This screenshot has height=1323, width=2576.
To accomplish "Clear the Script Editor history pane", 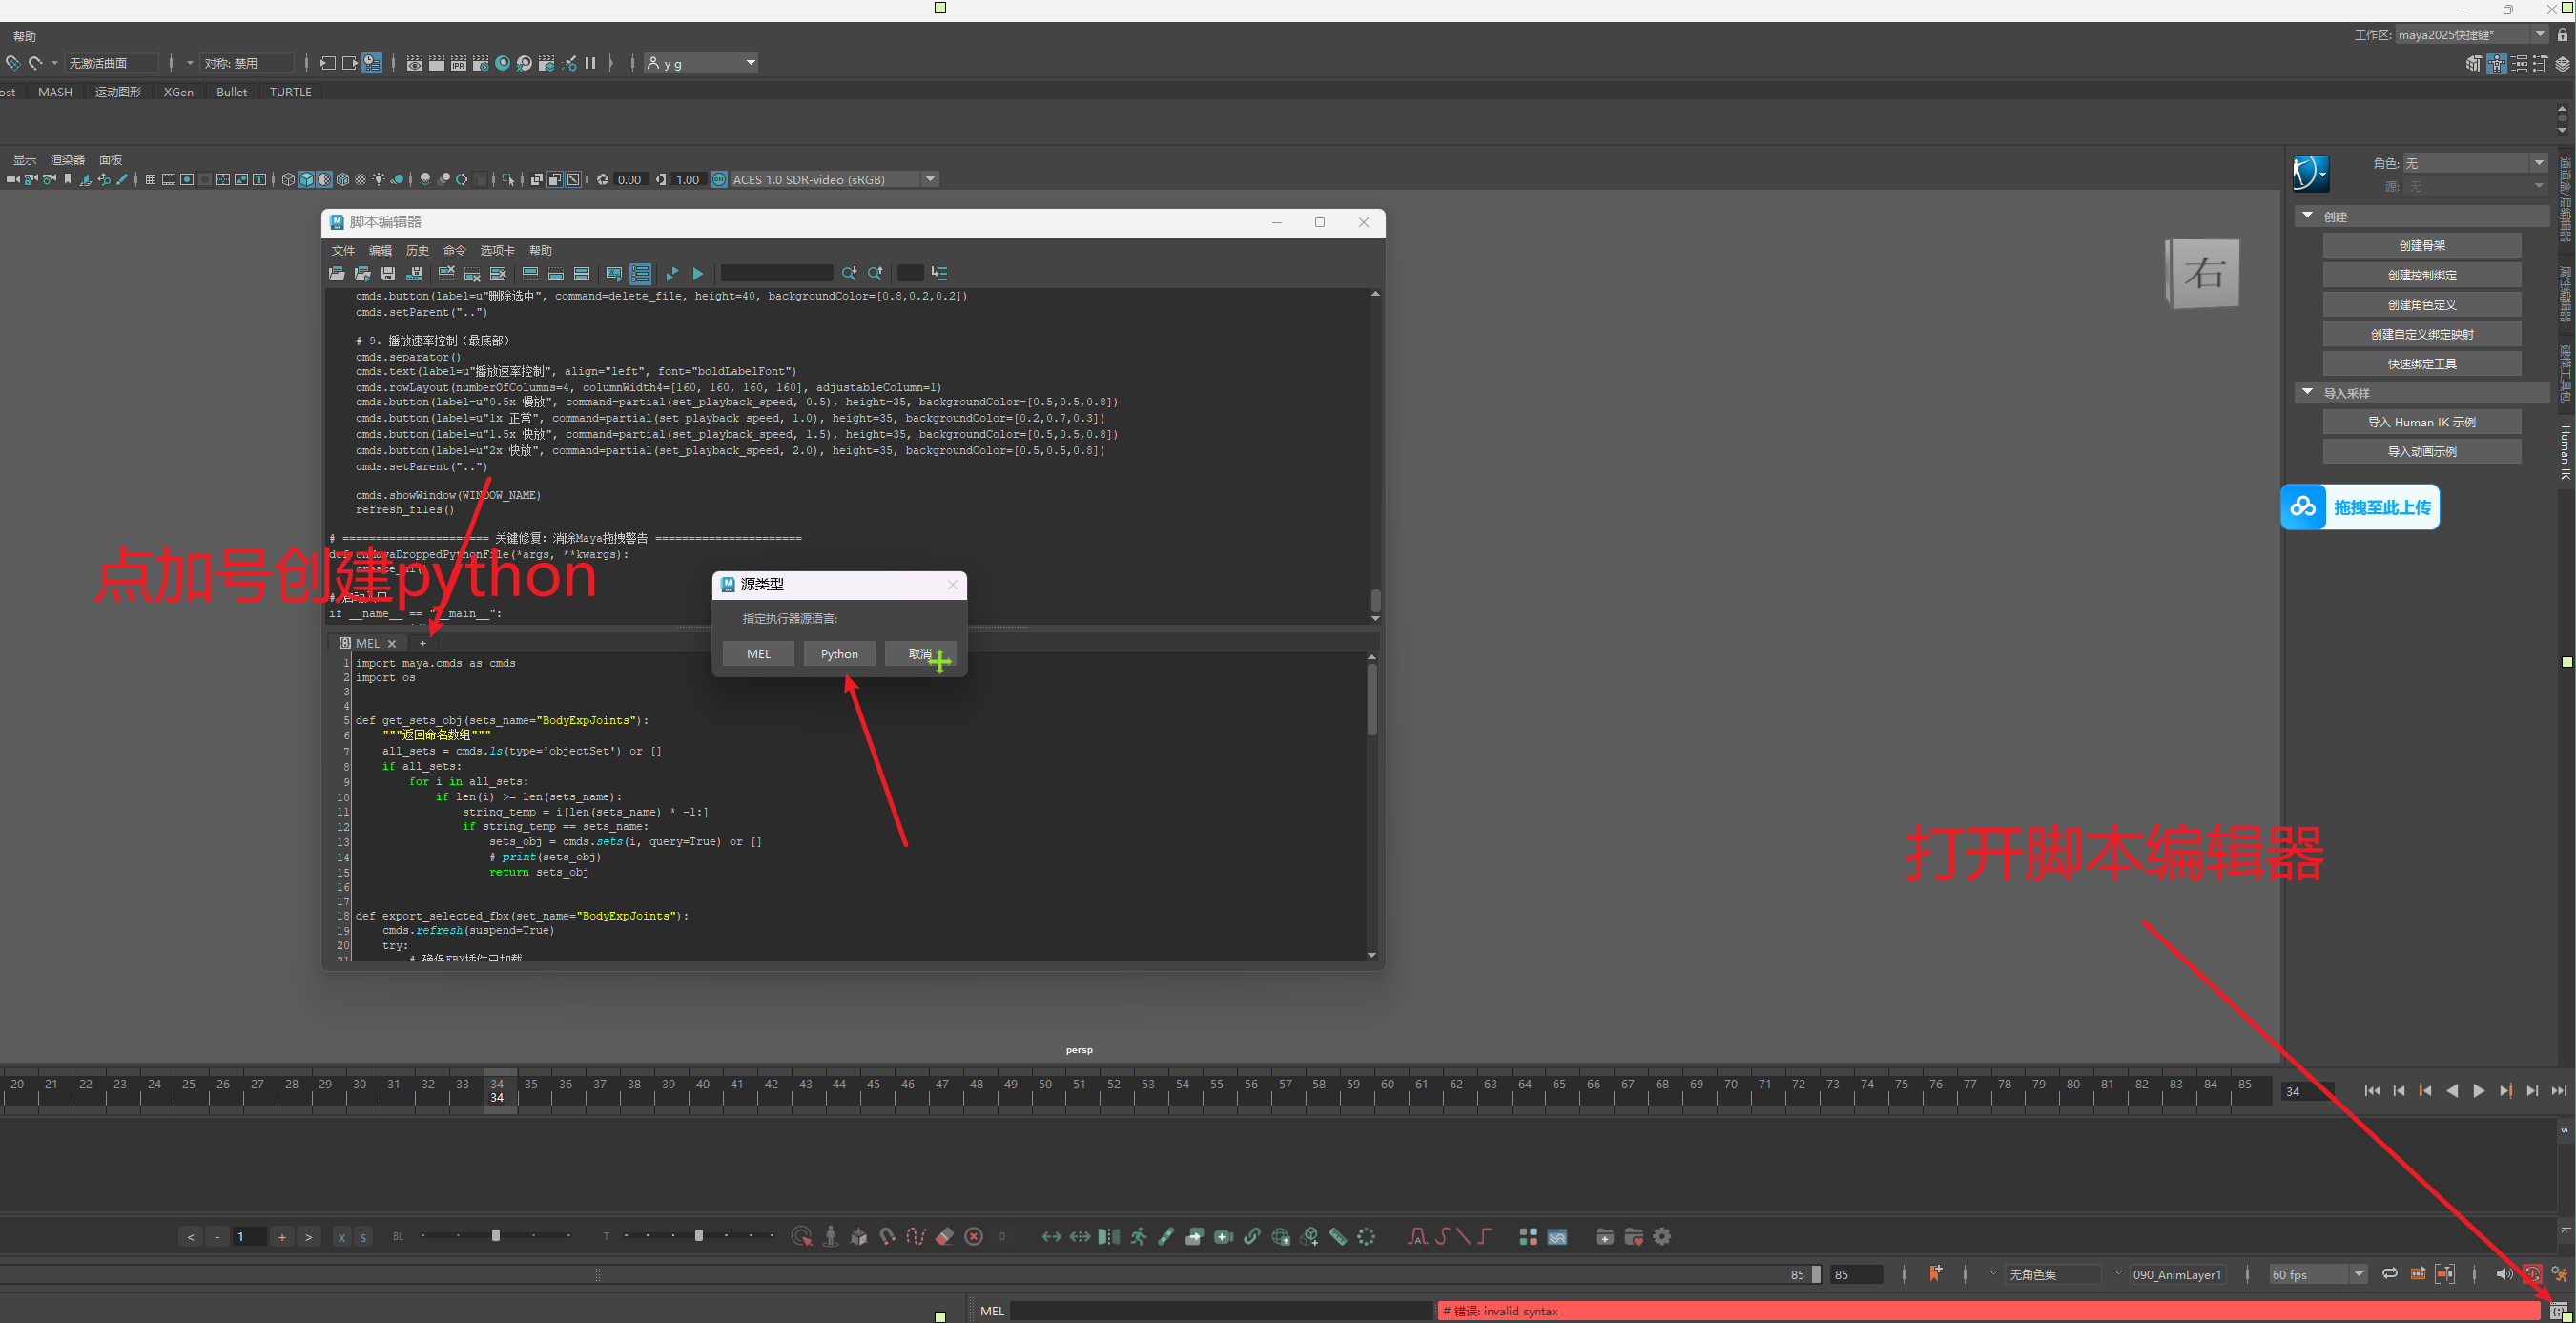I will (x=446, y=273).
